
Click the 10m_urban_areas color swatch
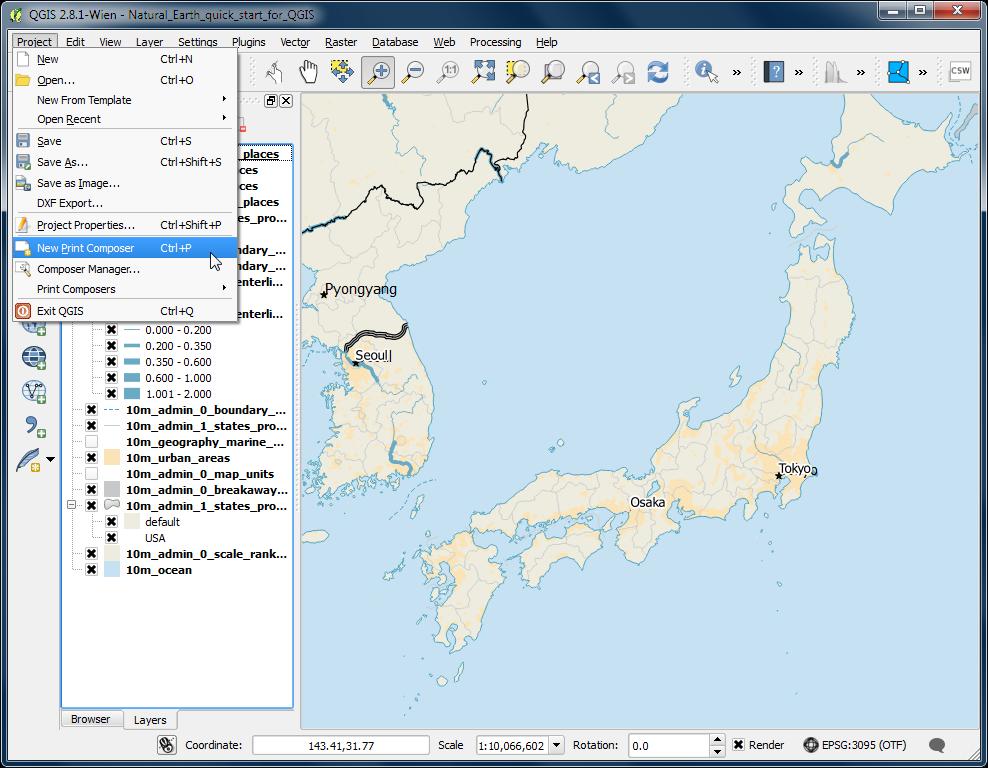[112, 458]
